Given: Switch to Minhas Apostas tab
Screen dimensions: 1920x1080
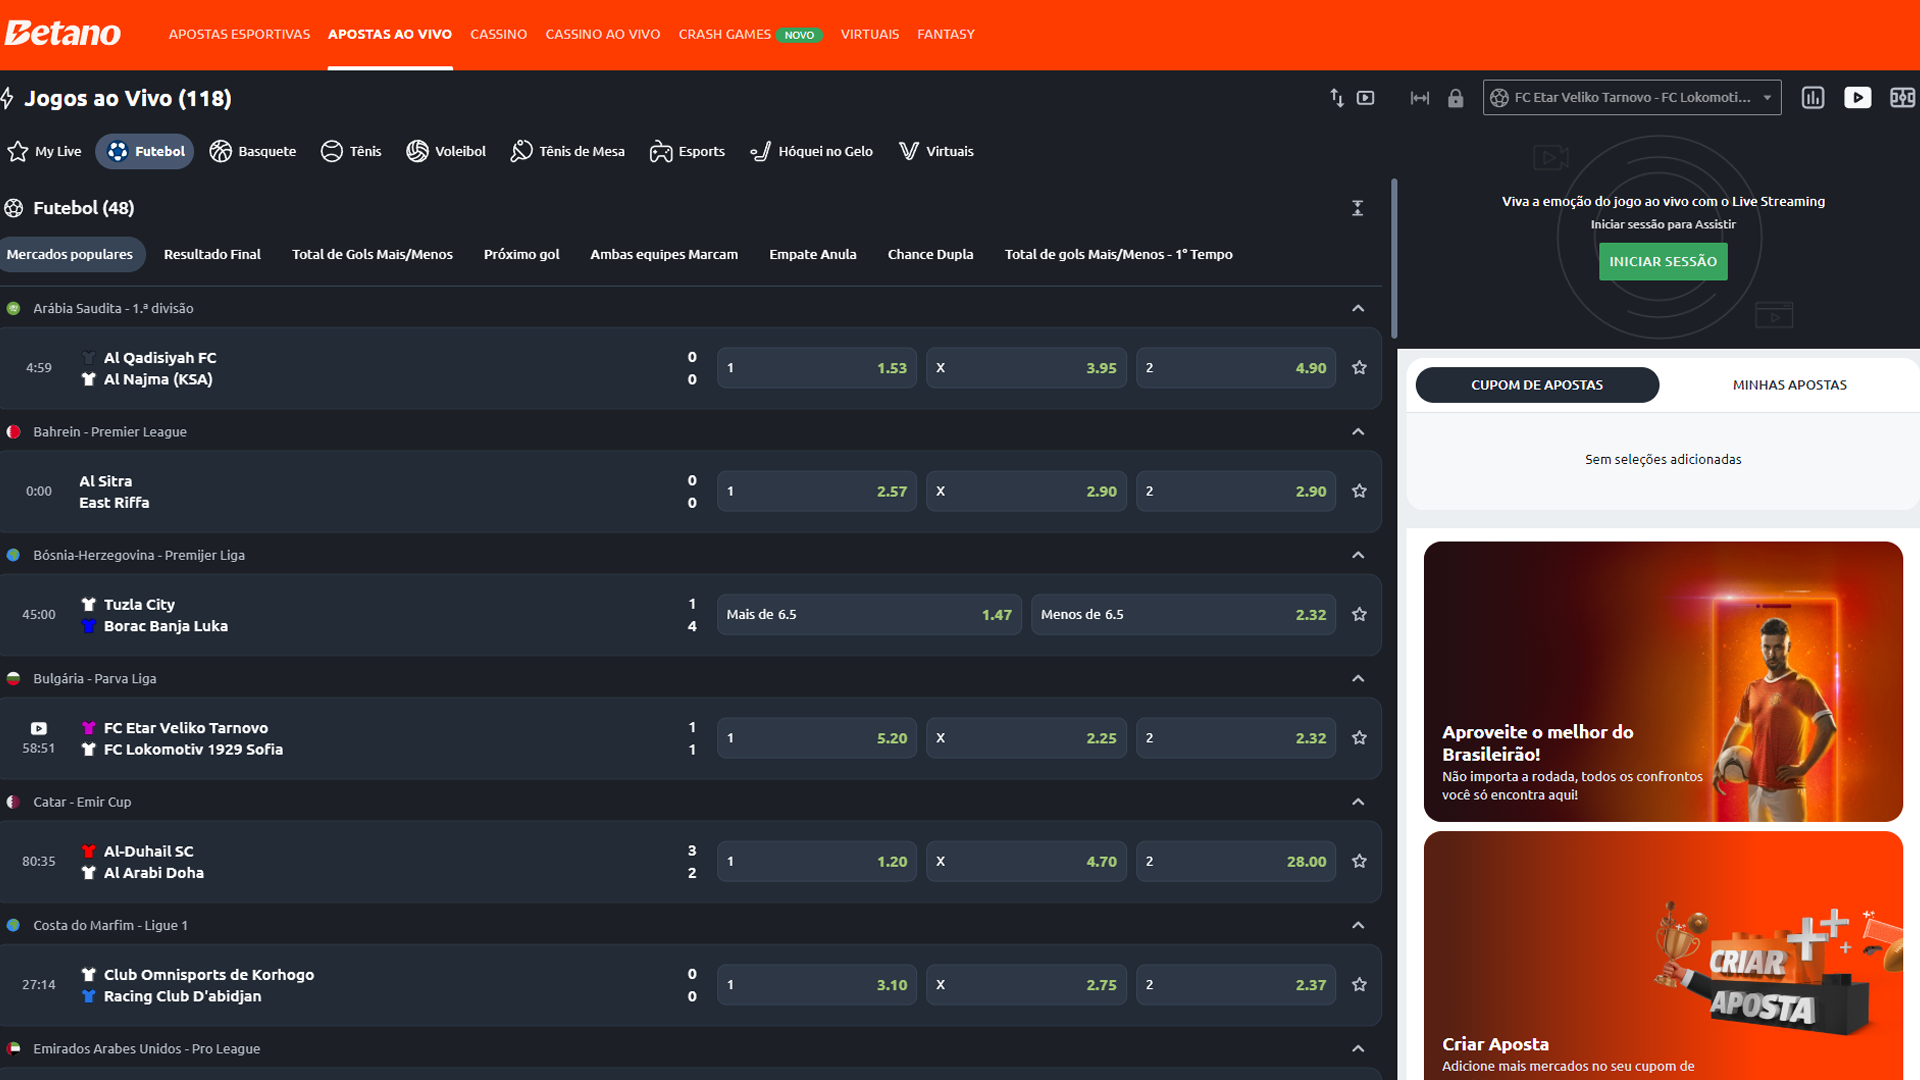Looking at the screenshot, I should point(1789,385).
